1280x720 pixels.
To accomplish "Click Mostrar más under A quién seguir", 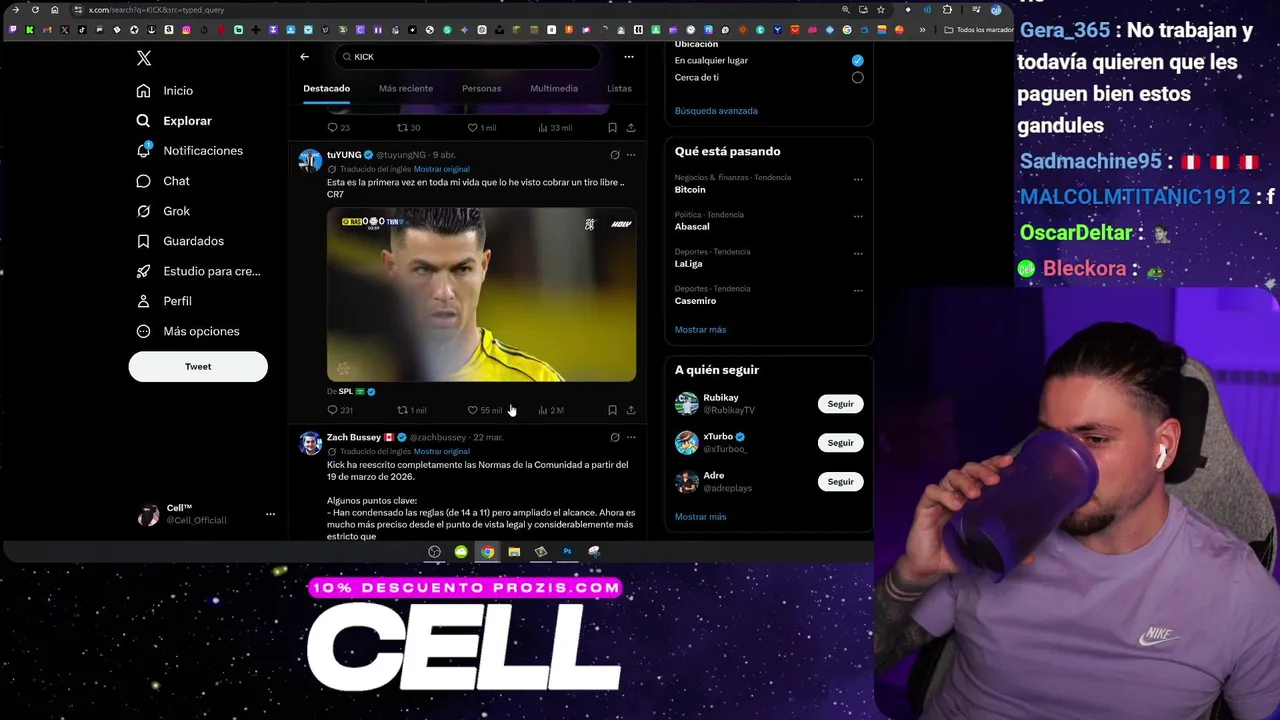I will point(700,517).
